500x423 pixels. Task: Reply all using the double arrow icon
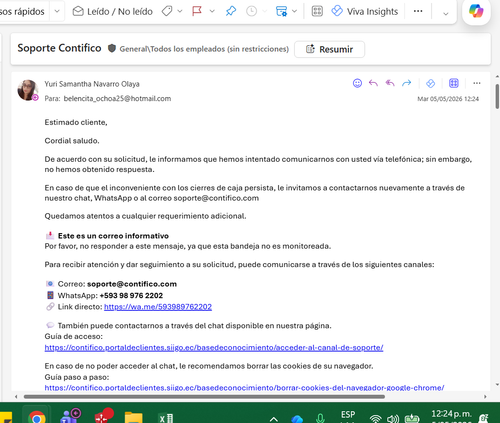[x=390, y=83]
